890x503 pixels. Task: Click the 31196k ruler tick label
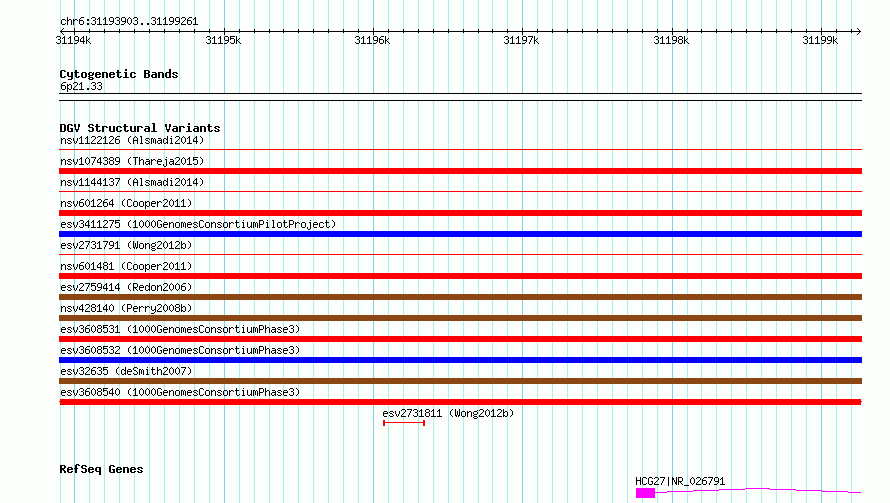click(372, 40)
